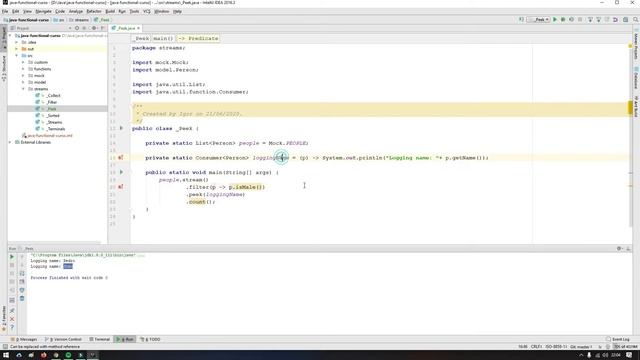Open the Event Log button
Viewport: 640px width, 360px height.
[x=618, y=339]
